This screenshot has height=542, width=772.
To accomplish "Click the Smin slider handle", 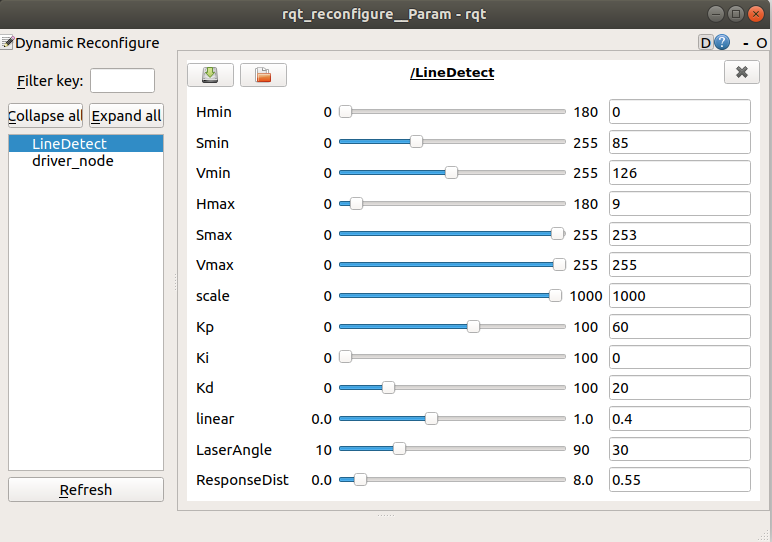I will [x=416, y=142].
